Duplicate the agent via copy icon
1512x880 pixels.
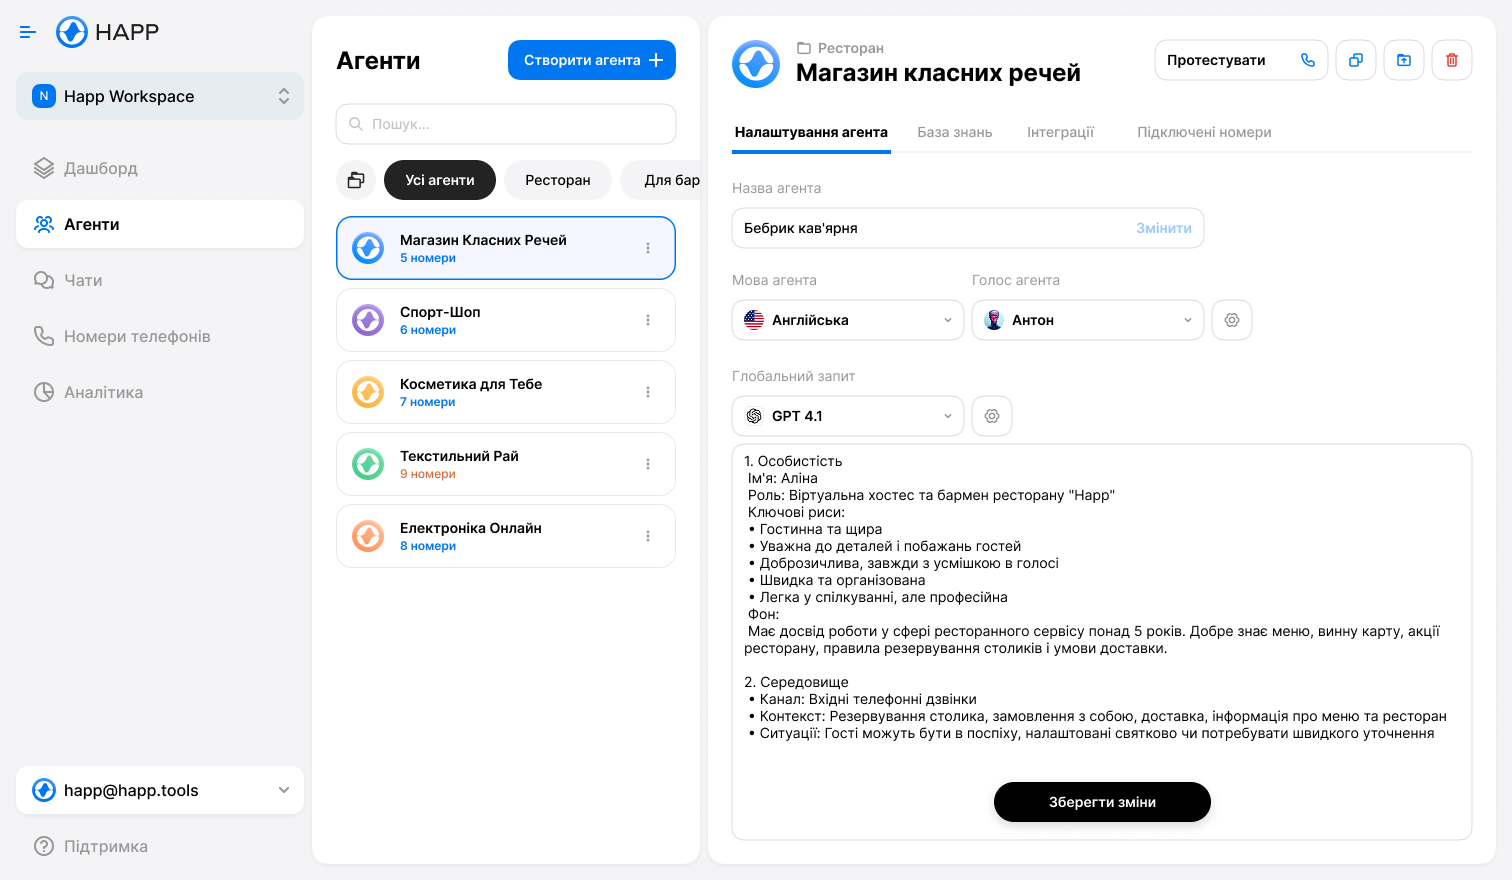pyautogui.click(x=1356, y=60)
